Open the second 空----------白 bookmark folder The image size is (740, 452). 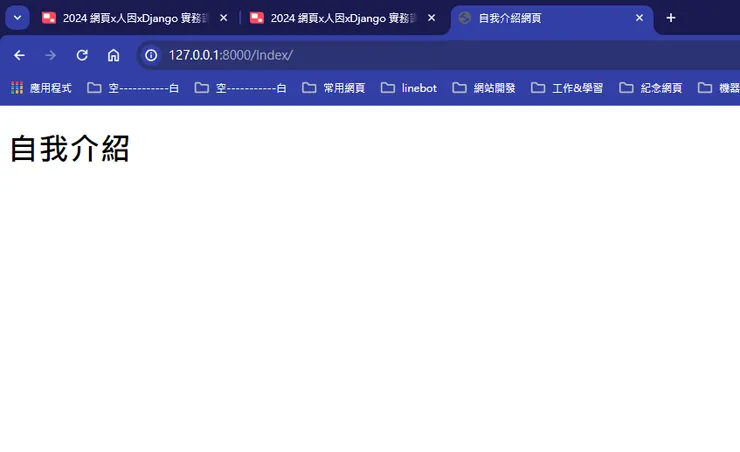click(x=241, y=88)
